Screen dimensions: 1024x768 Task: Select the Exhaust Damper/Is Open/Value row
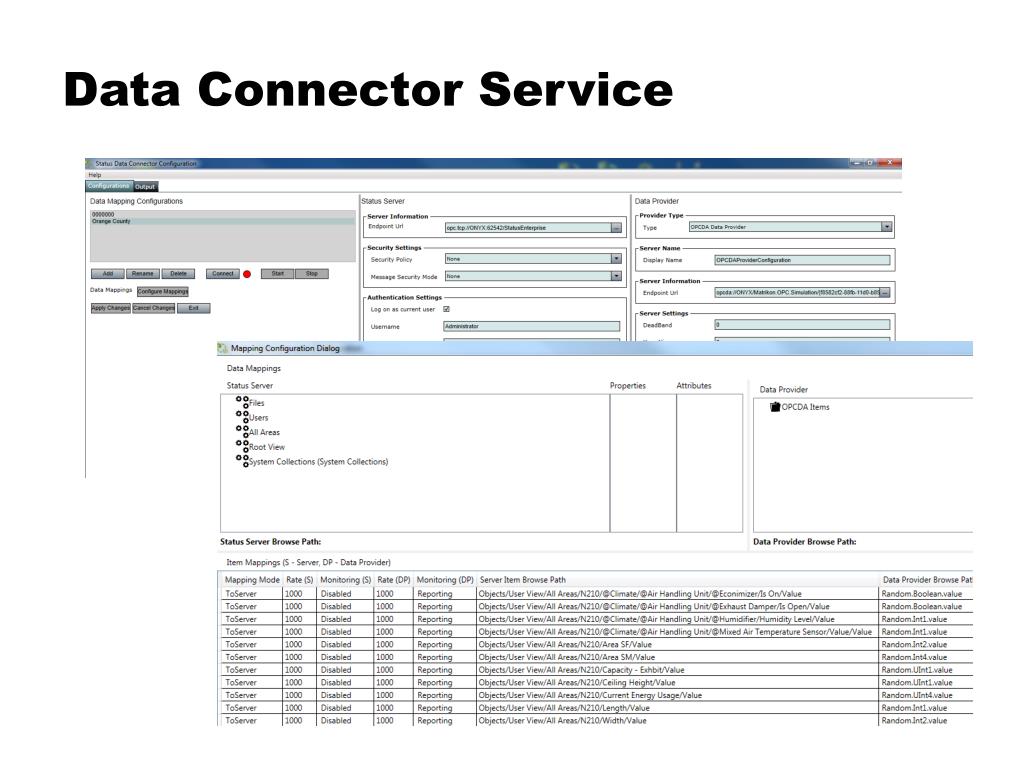(596, 606)
